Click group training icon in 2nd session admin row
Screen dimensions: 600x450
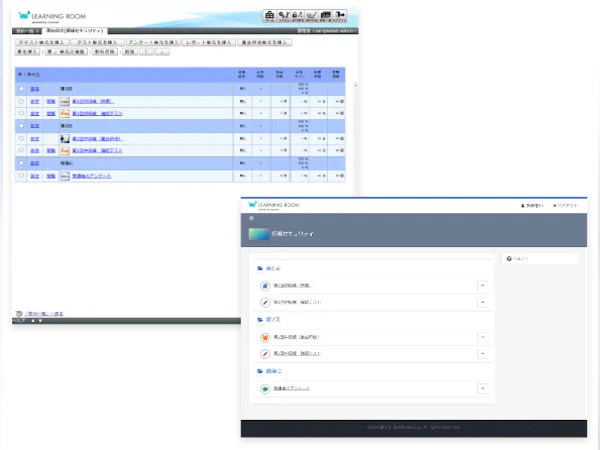(65, 139)
